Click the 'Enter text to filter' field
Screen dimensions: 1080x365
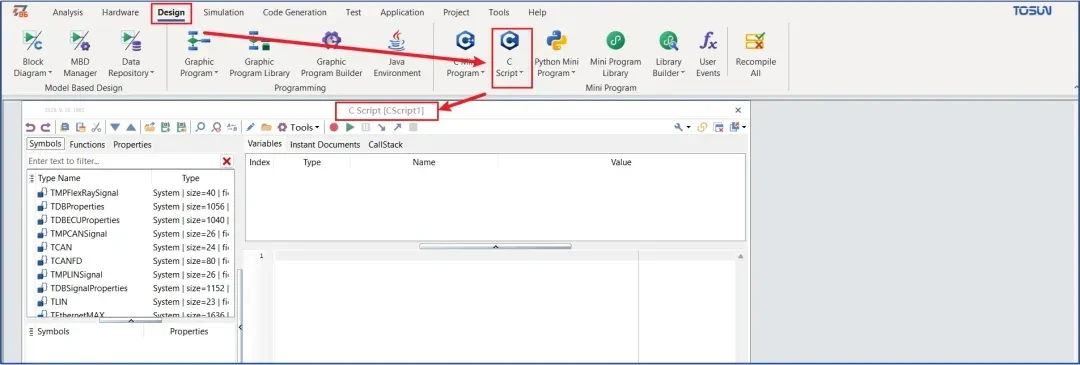point(123,161)
